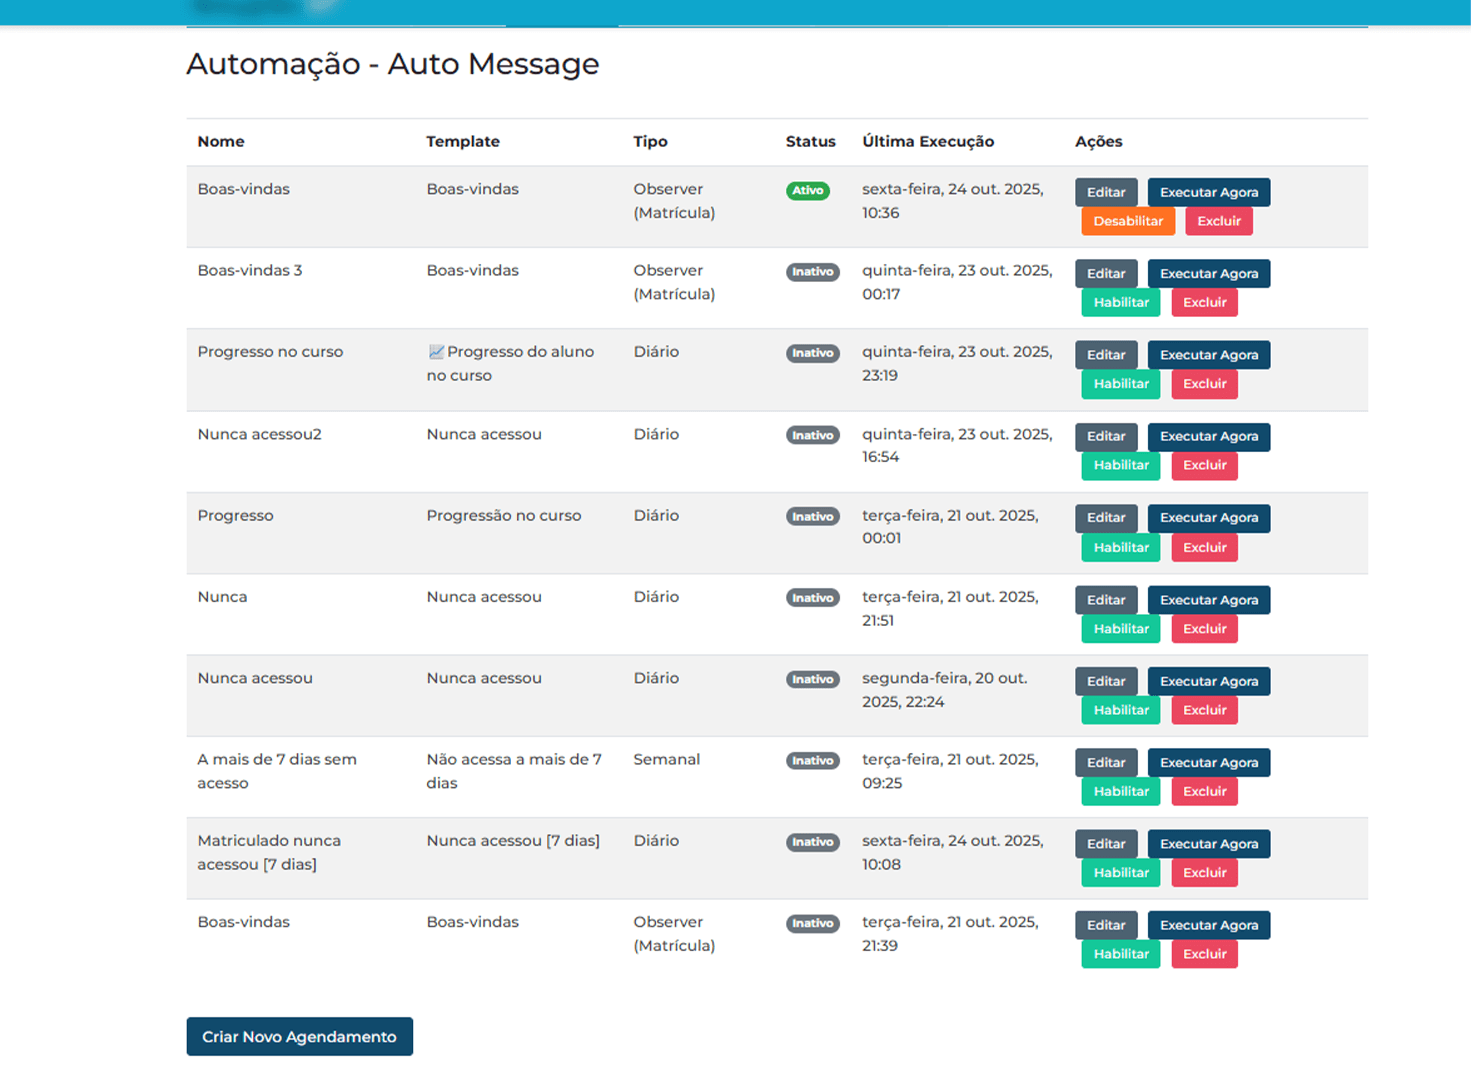Viewport: 1471px width, 1080px height.
Task: Run the Progresso no curso automation now
Action: 1208,355
